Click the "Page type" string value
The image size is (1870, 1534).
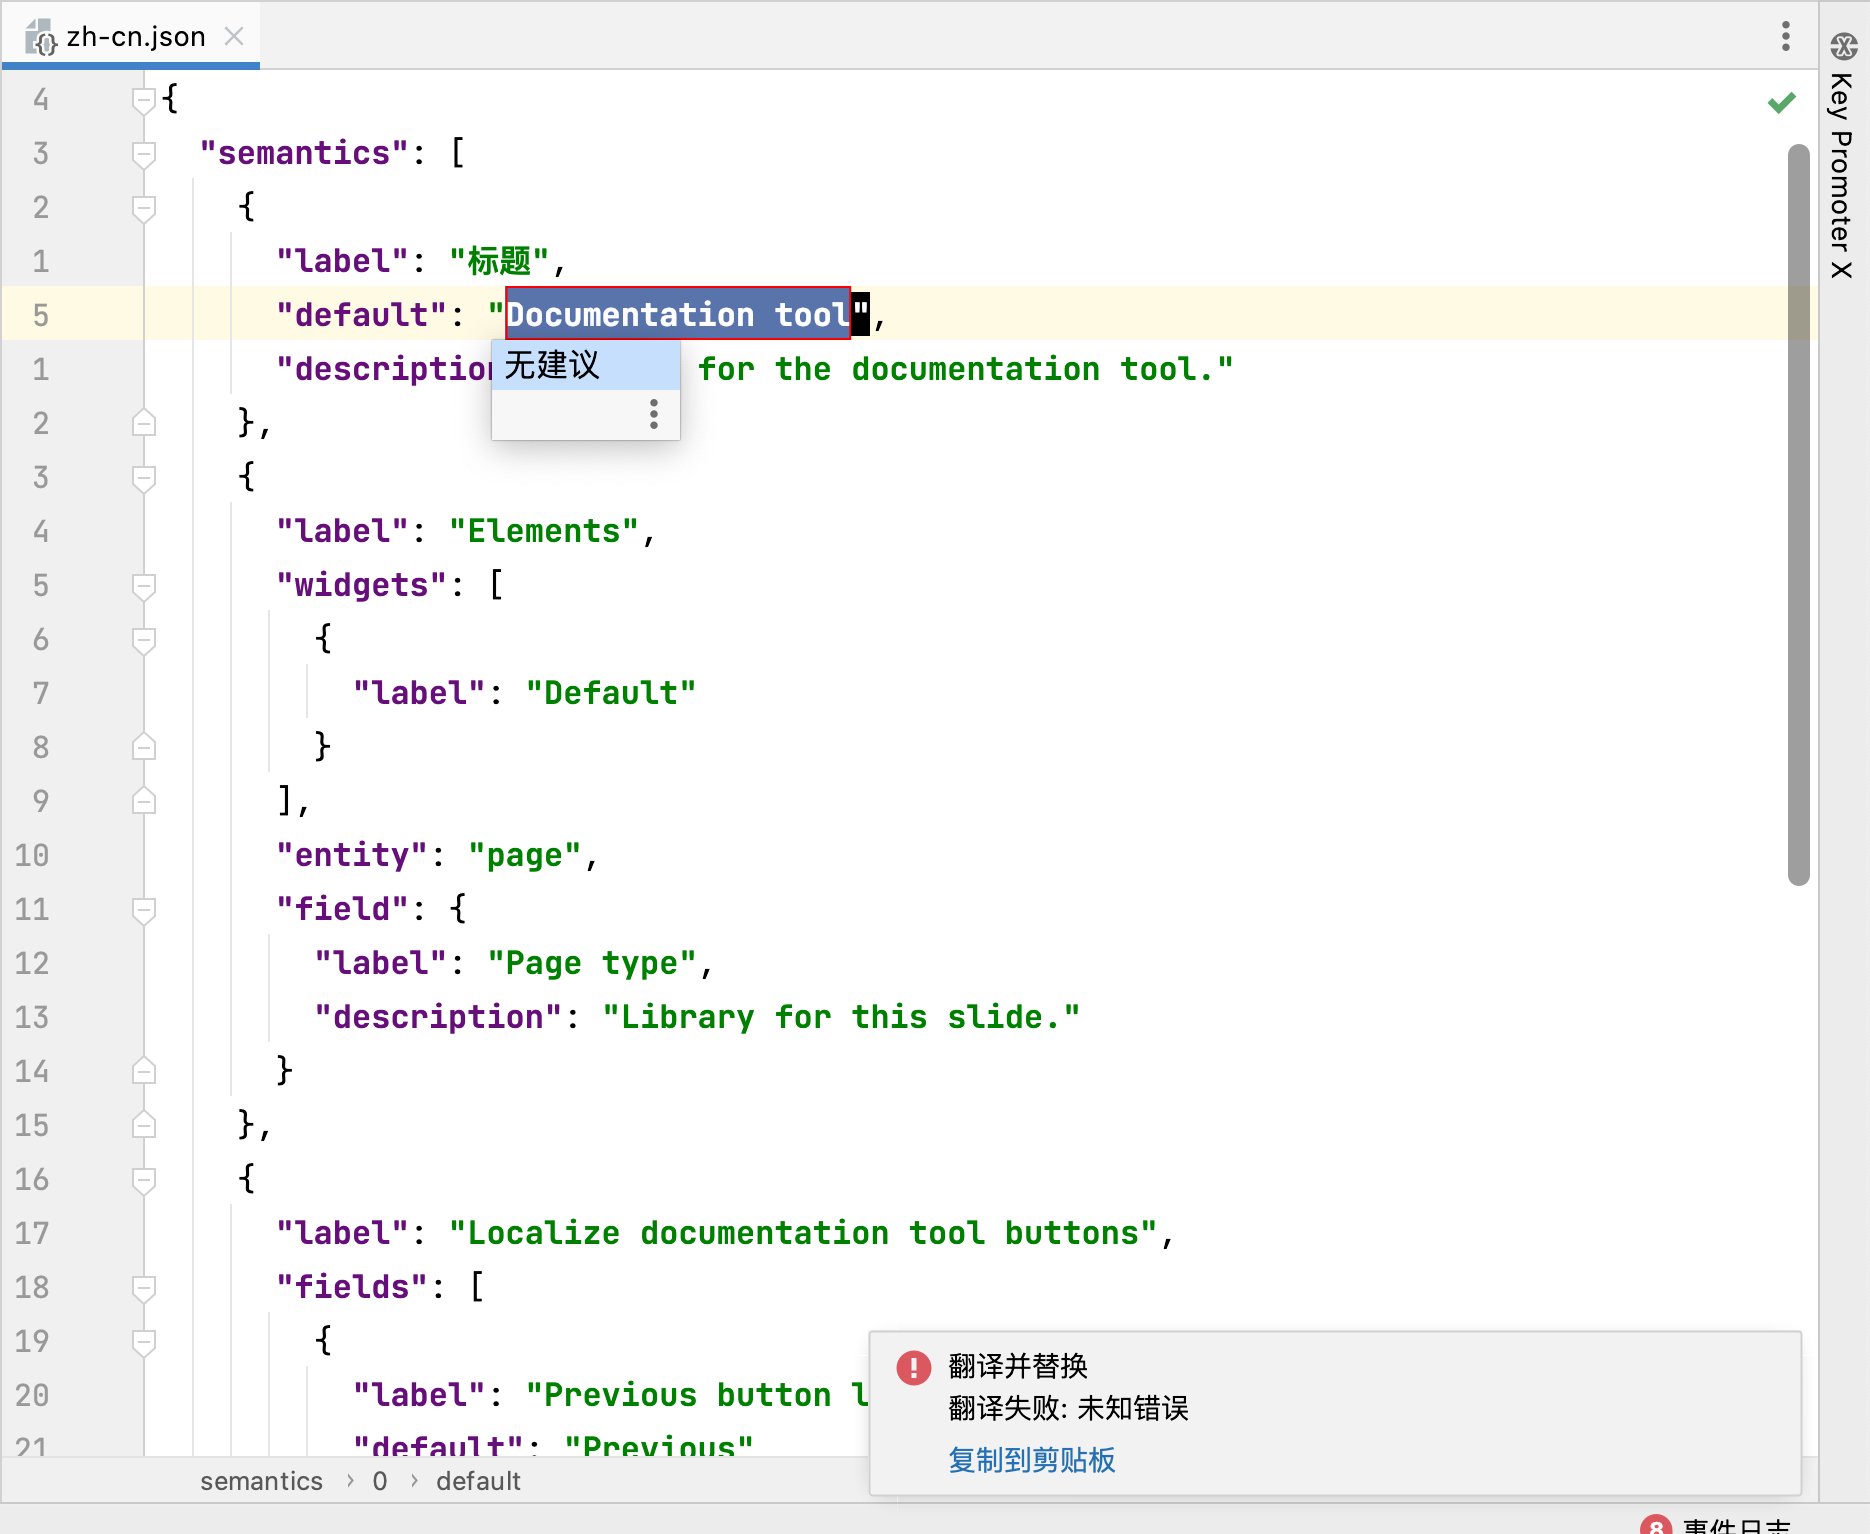592,963
